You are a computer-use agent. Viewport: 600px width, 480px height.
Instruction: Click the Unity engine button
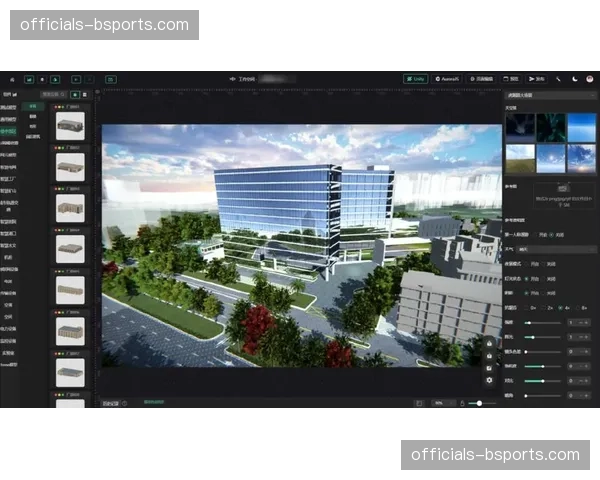[x=416, y=78]
